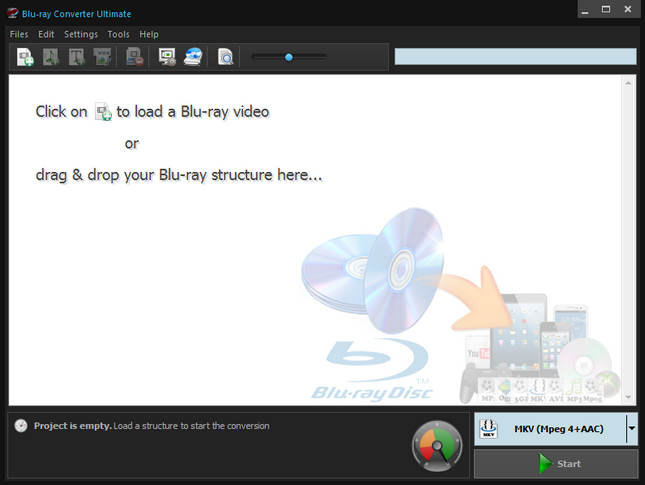Select the MKV (Mpeg 4+AAC) format button

550,429
